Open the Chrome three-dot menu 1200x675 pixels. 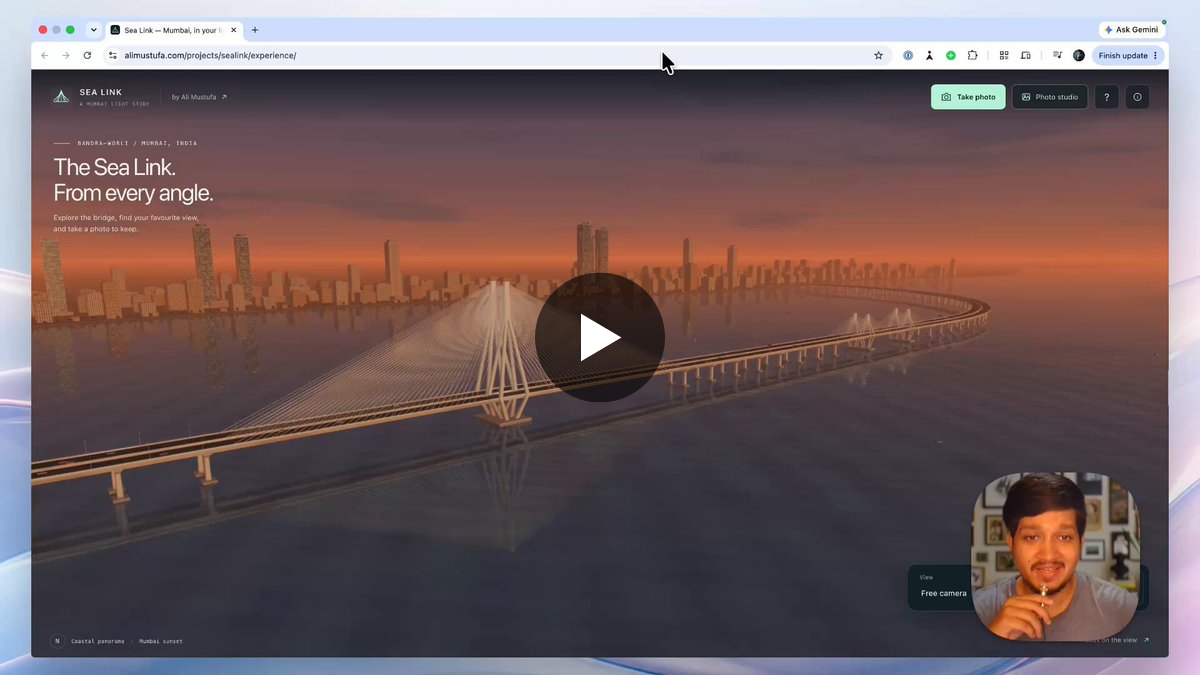(x=1156, y=56)
